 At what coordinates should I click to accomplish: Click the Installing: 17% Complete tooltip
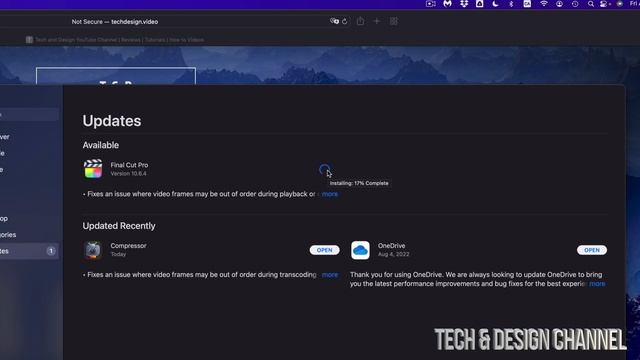tap(359, 183)
